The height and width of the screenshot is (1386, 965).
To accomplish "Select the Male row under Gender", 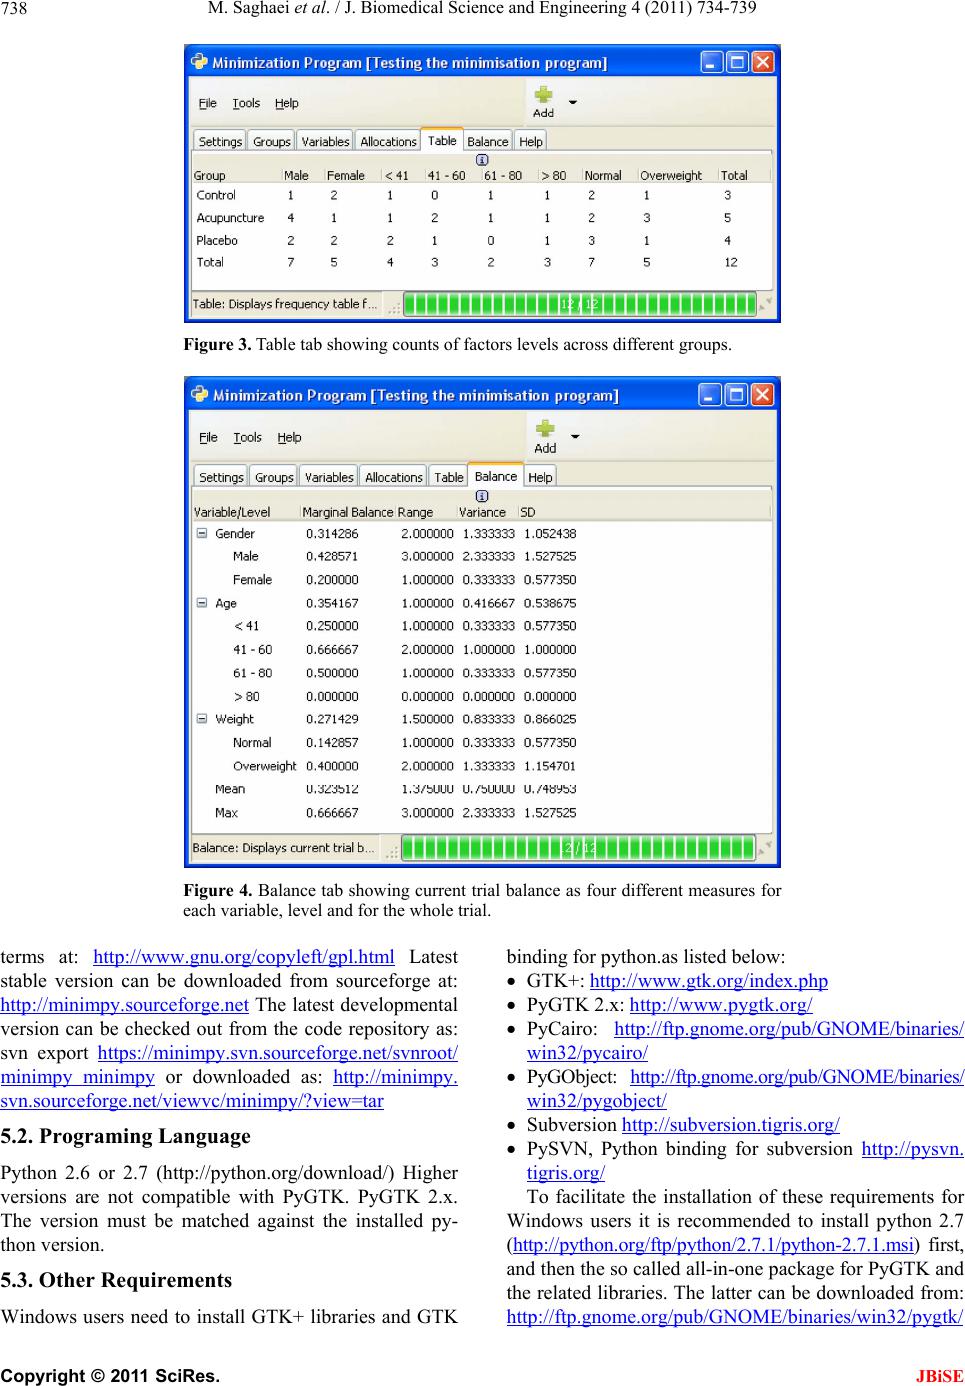I will [x=481, y=557].
